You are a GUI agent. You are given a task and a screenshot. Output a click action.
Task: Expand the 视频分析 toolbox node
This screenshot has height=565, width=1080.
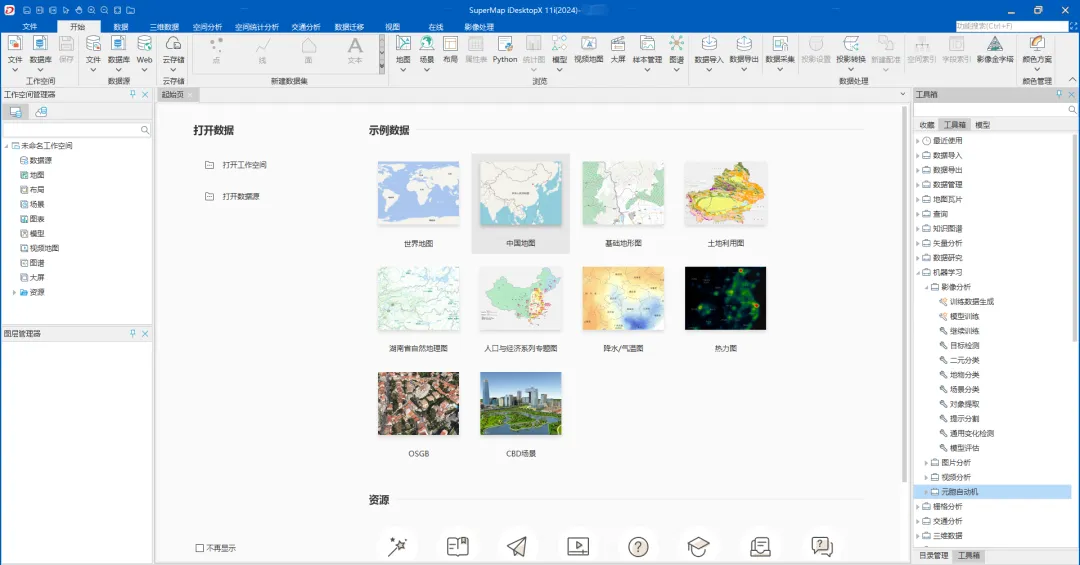[x=926, y=477]
